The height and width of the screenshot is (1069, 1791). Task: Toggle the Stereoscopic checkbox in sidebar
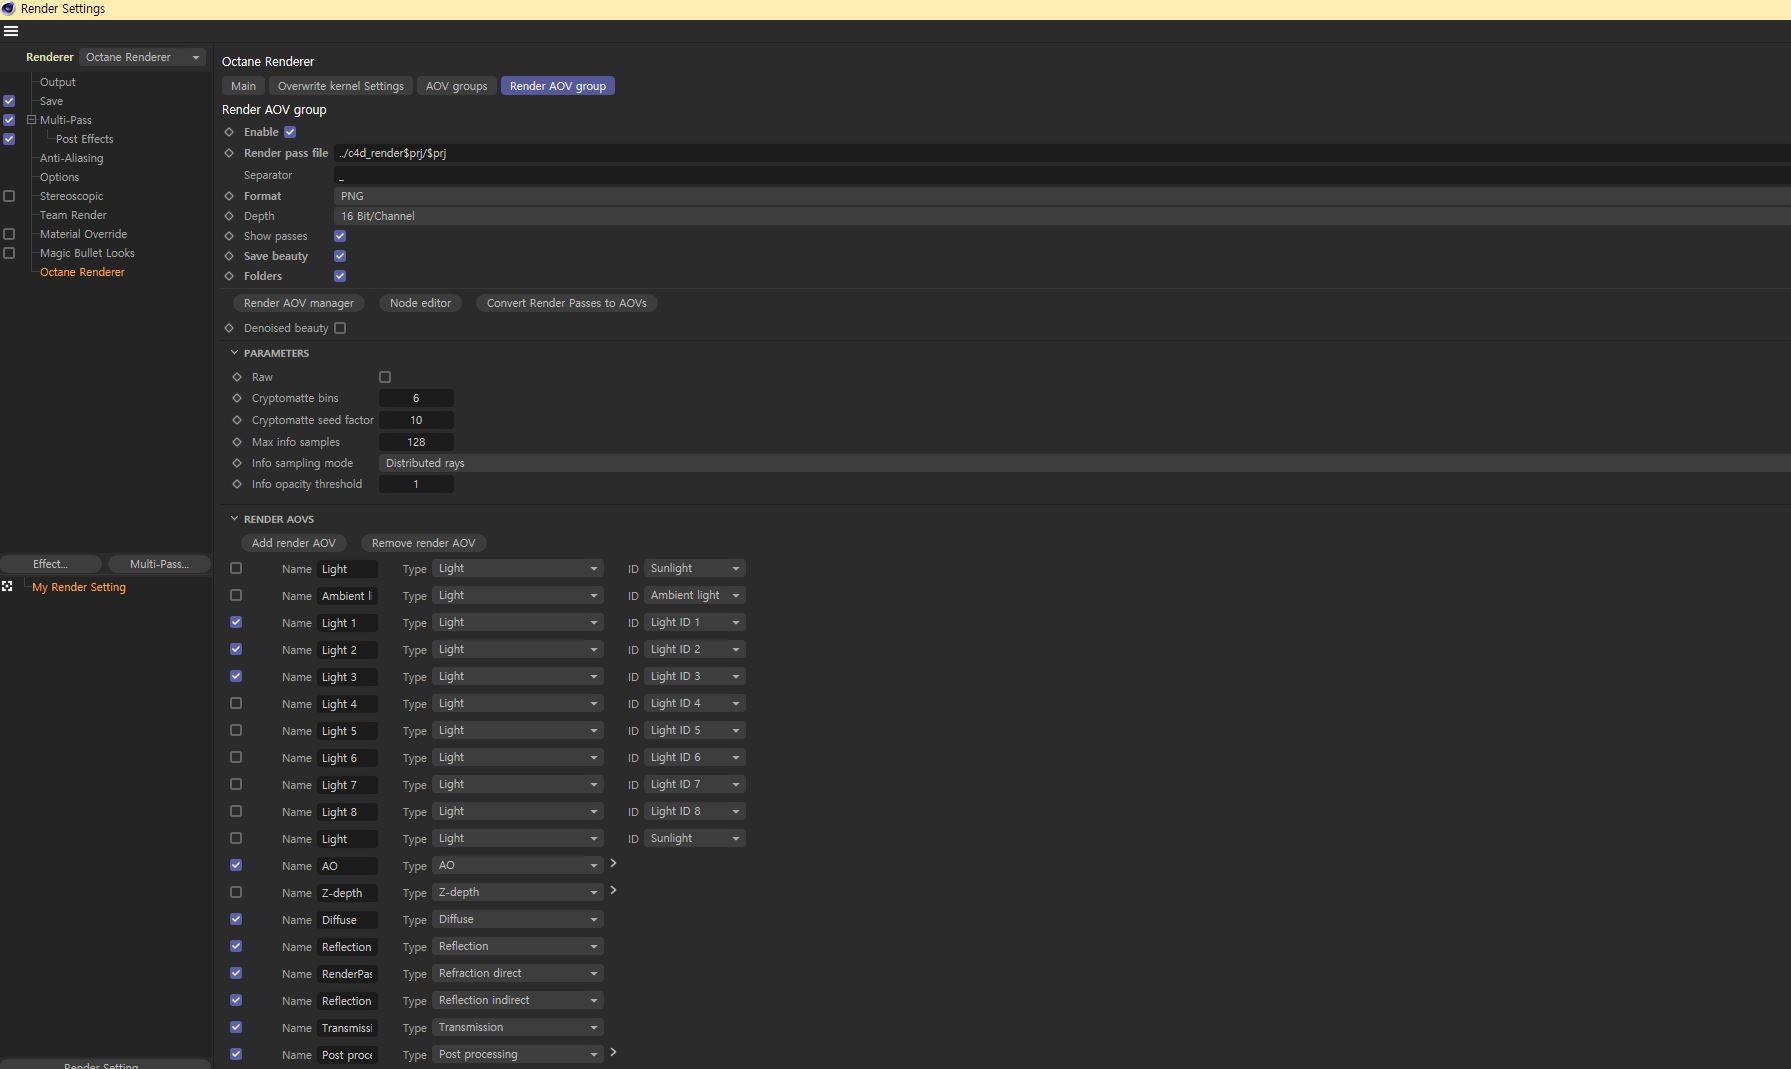coord(9,196)
